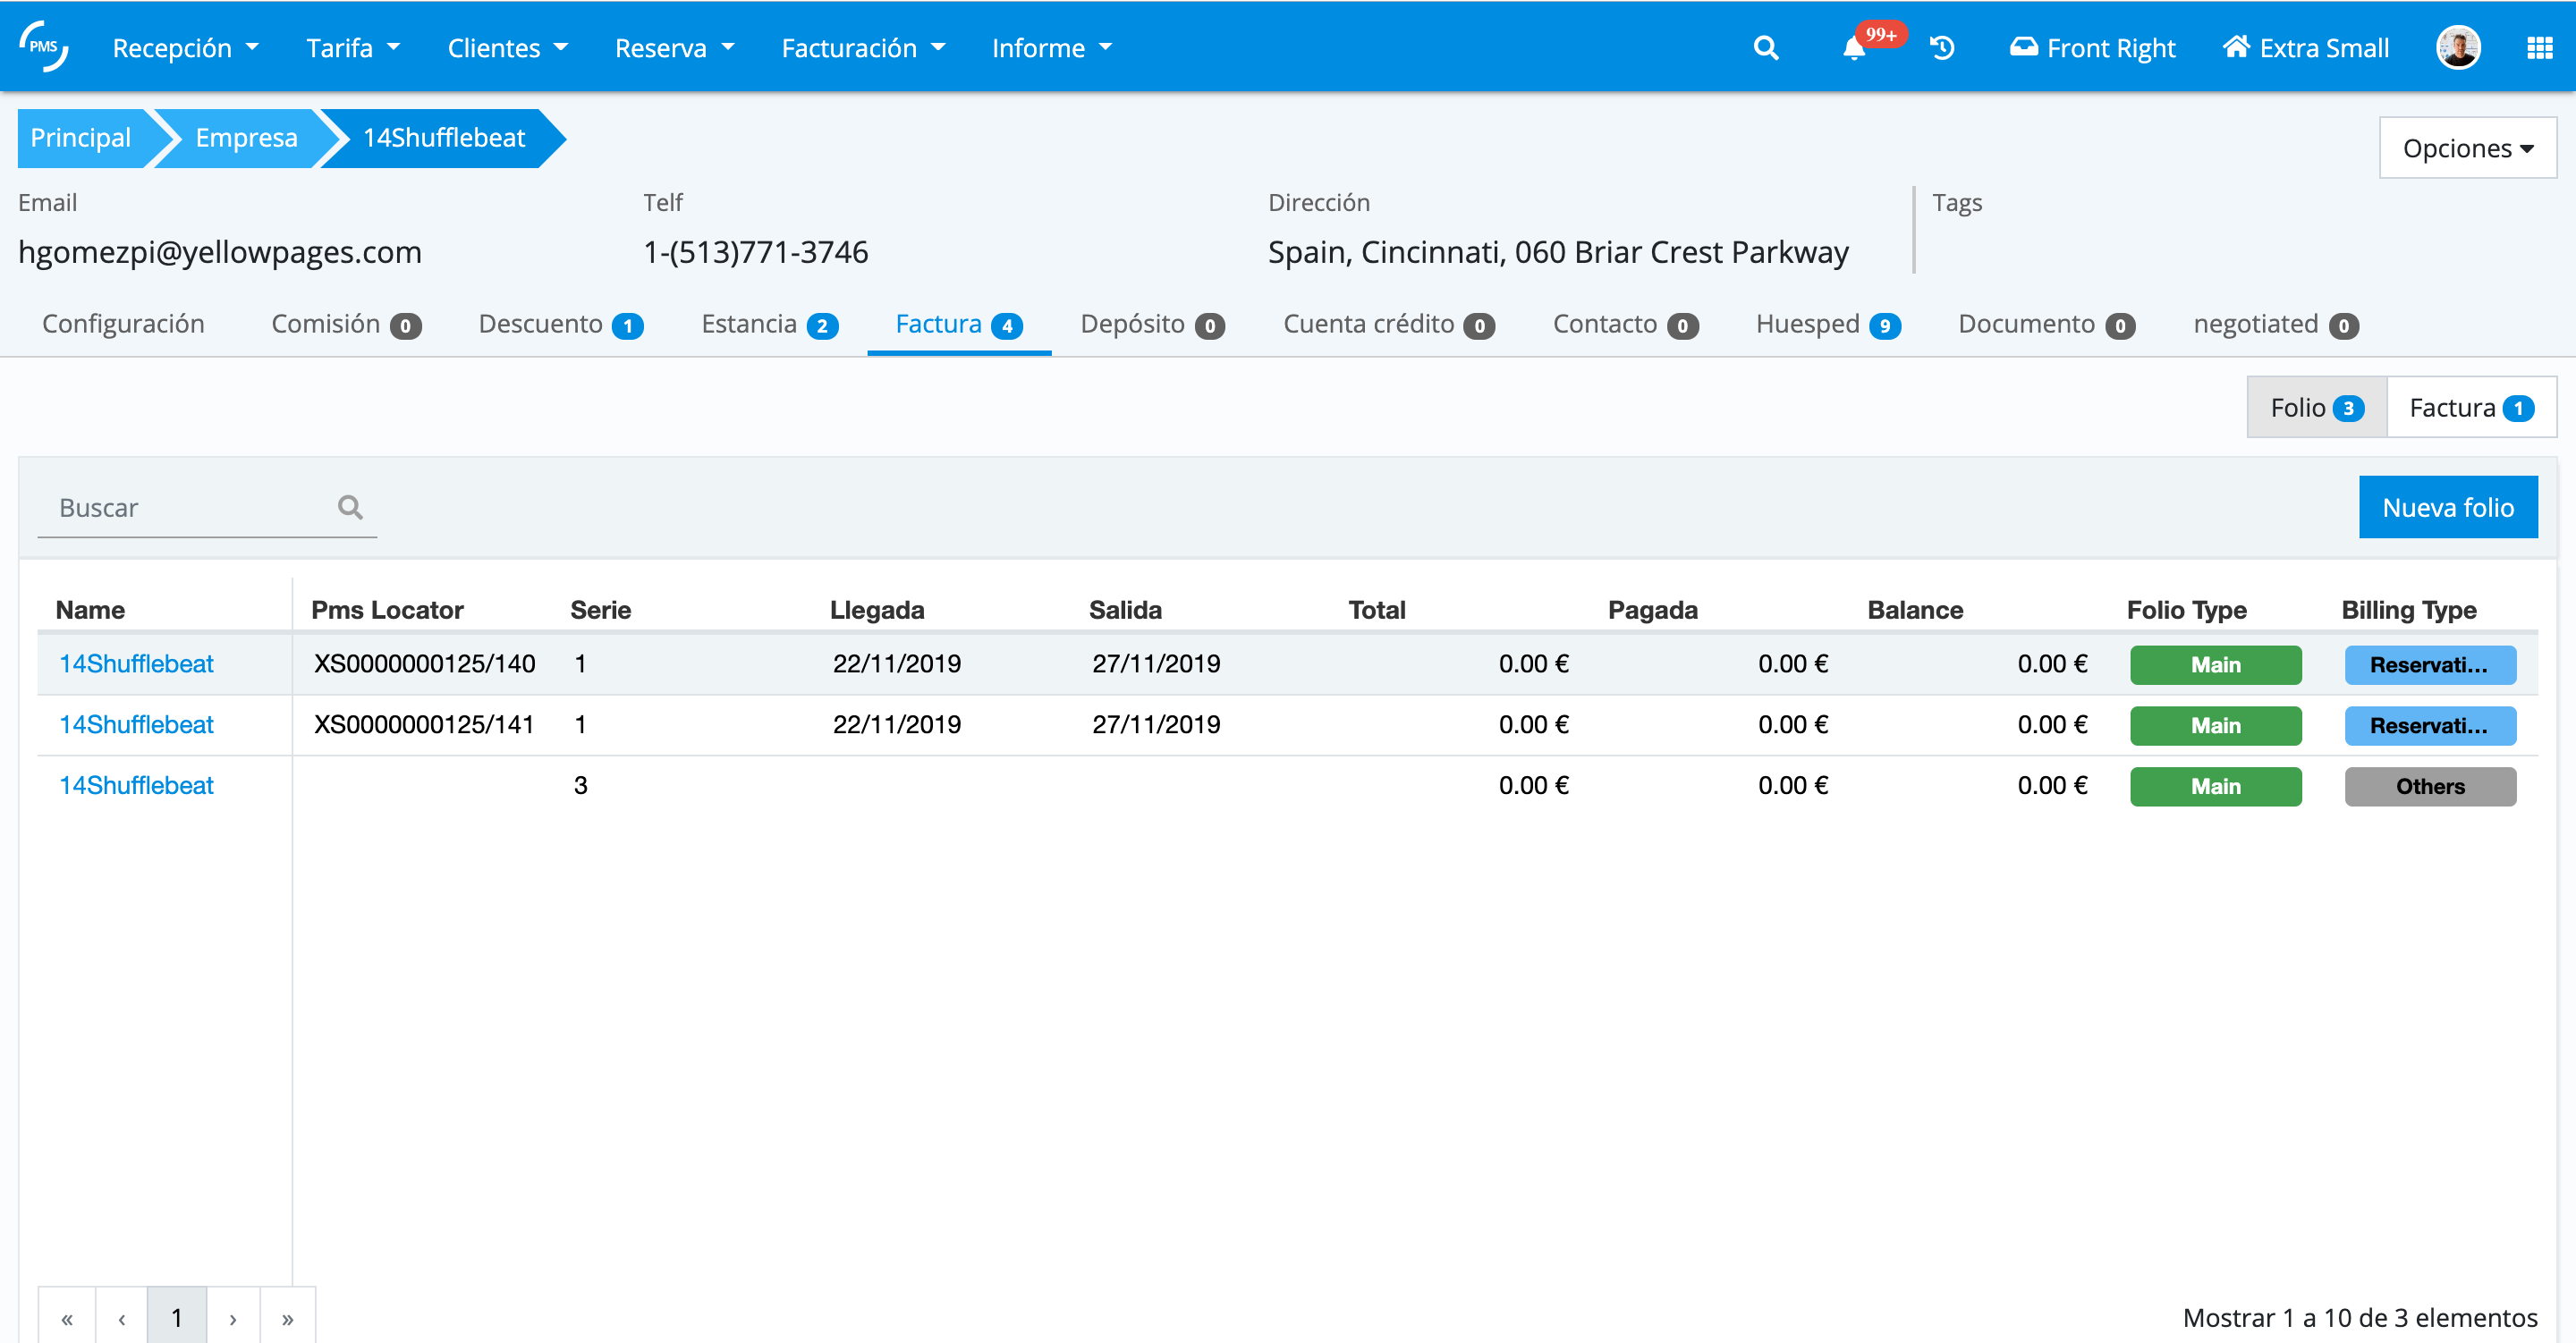Go to next page with single arrow
The image size is (2576, 1343).
pyautogui.click(x=233, y=1318)
